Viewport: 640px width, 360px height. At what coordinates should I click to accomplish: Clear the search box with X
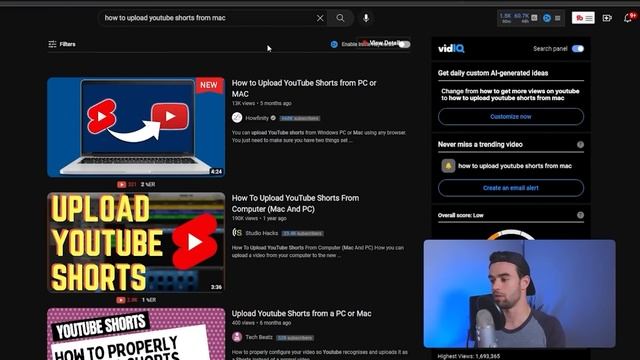[x=320, y=18]
